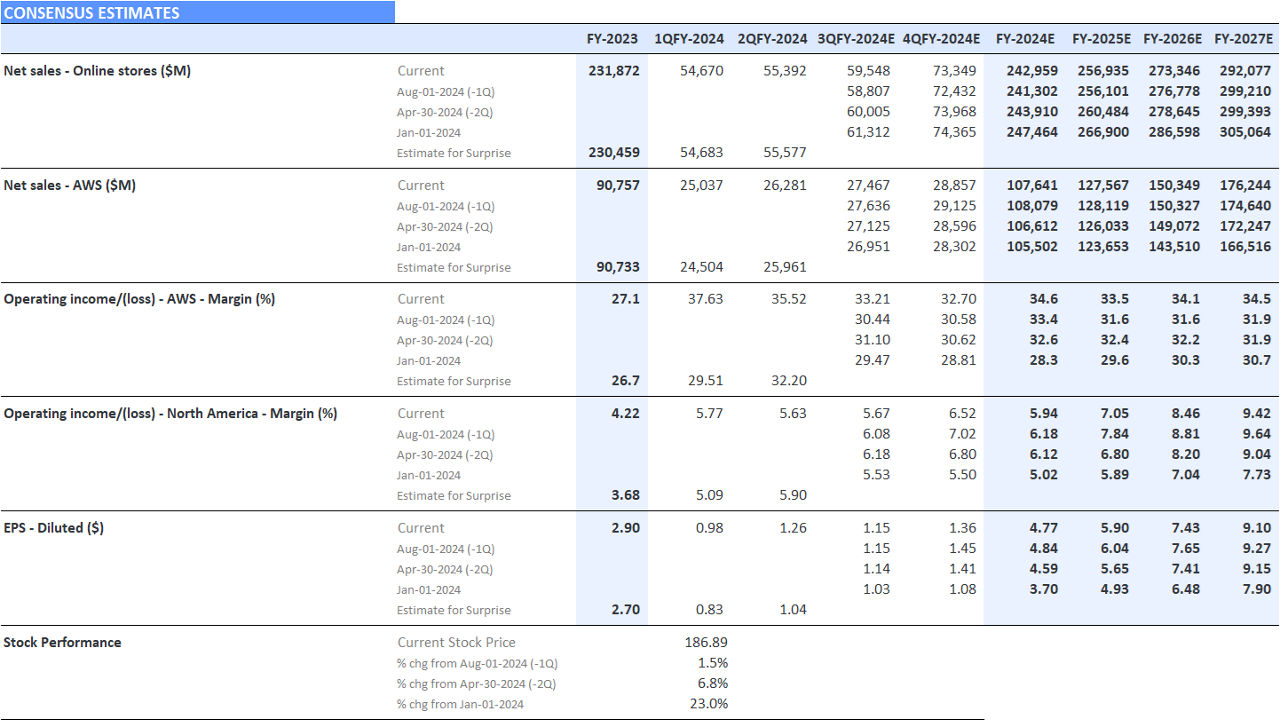Select the FY-2025E column header
The width and height of the screenshot is (1280, 720).
pyautogui.click(x=1100, y=38)
